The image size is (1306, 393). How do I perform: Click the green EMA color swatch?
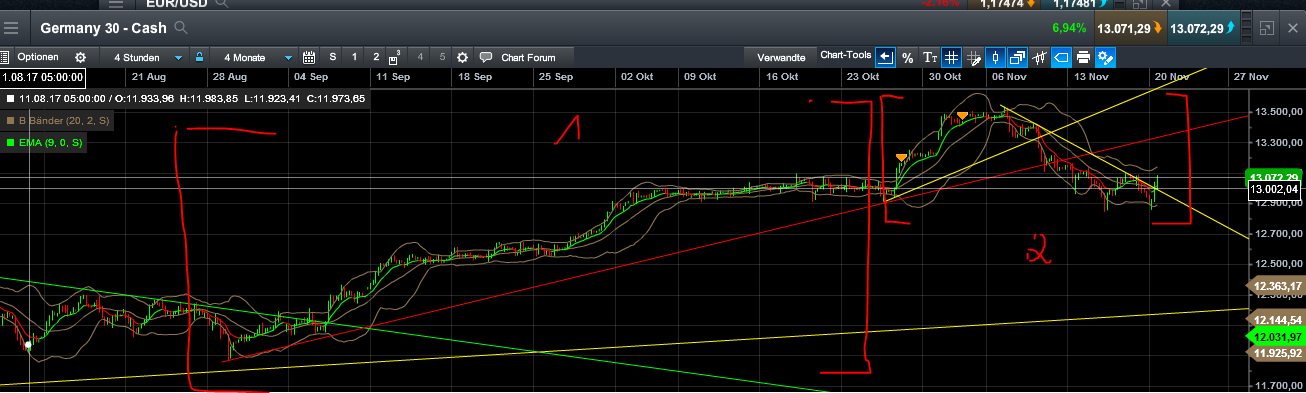10,144
